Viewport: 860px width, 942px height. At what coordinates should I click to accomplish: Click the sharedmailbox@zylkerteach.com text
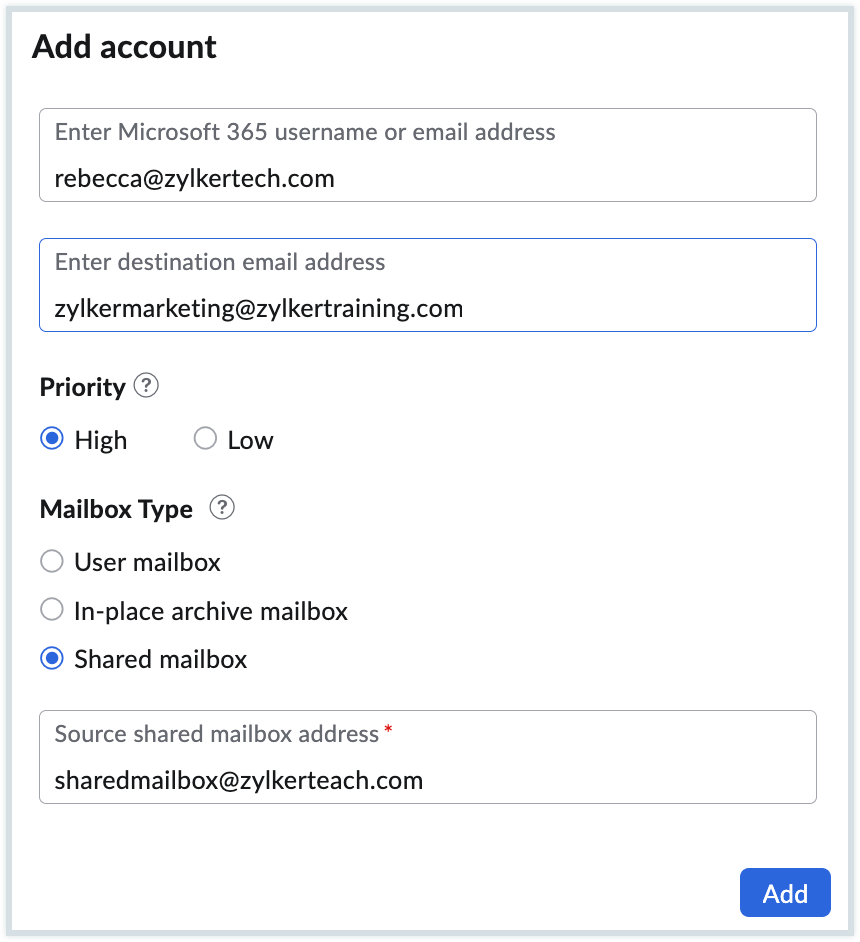(x=239, y=780)
